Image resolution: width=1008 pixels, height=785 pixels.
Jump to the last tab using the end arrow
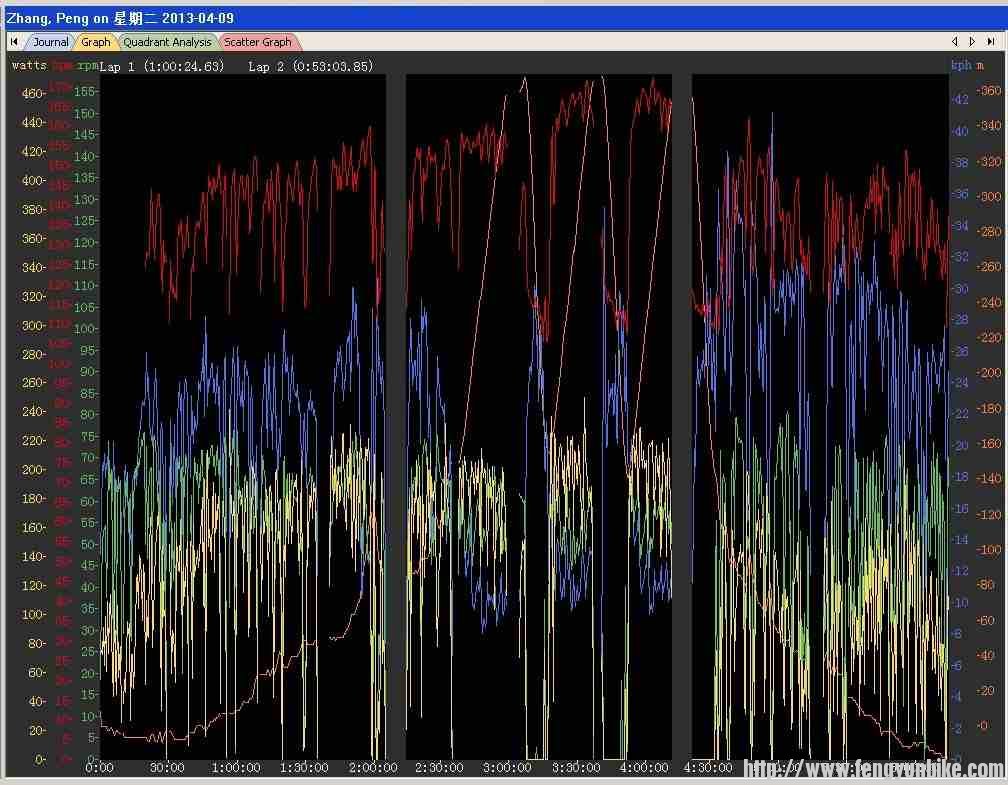click(988, 42)
